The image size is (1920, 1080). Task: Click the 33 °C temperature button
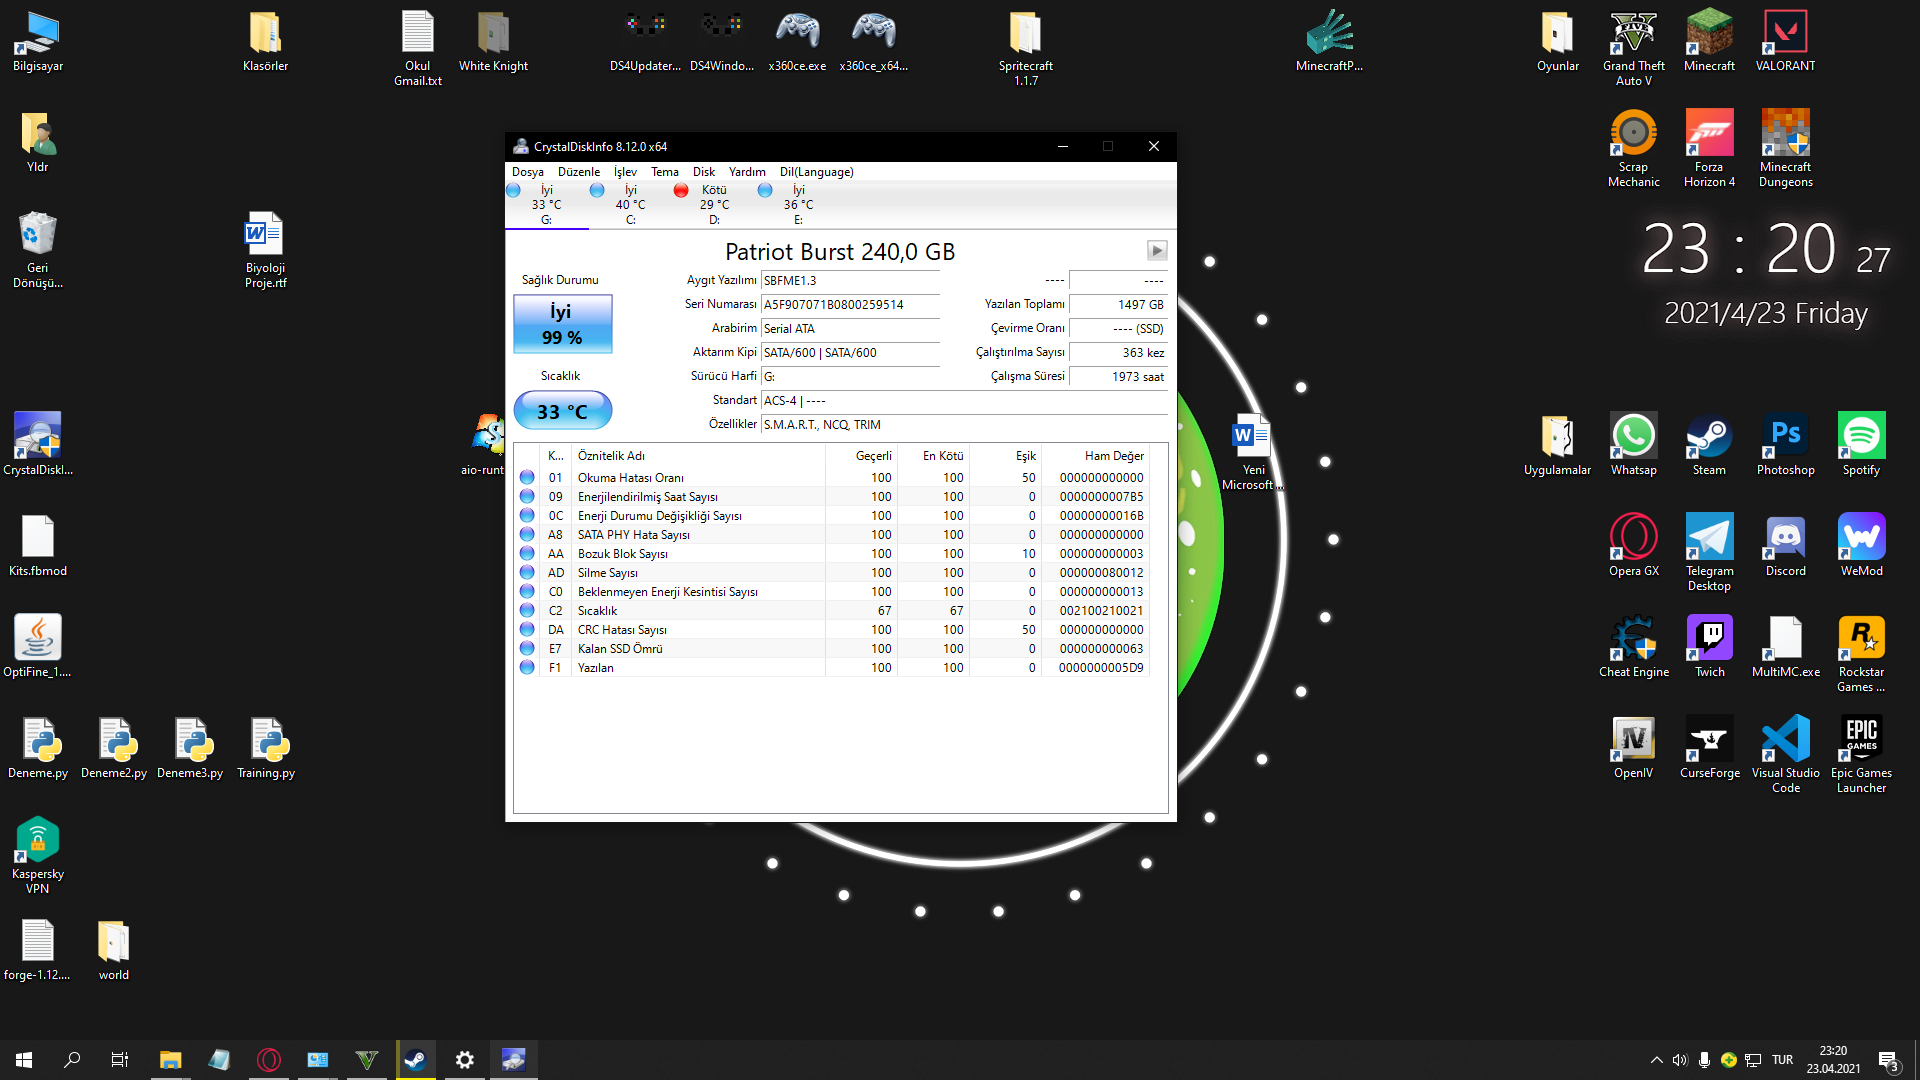click(563, 411)
